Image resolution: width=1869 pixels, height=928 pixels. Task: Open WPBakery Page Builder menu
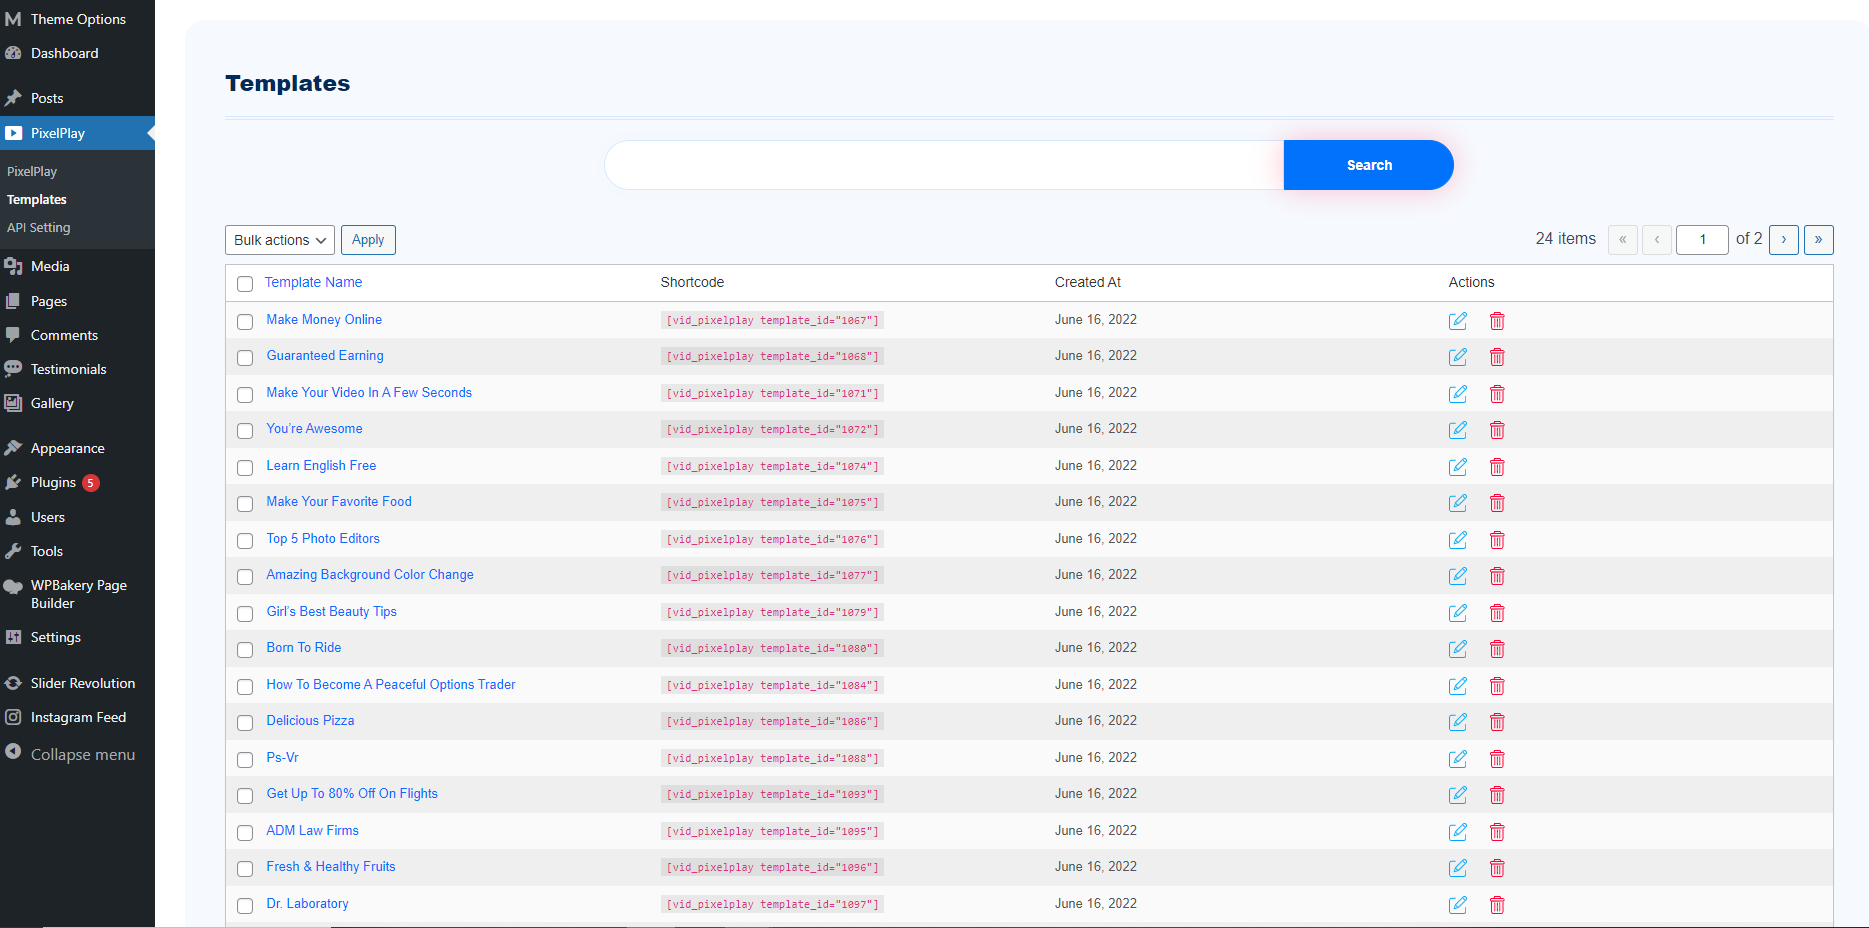tap(78, 594)
